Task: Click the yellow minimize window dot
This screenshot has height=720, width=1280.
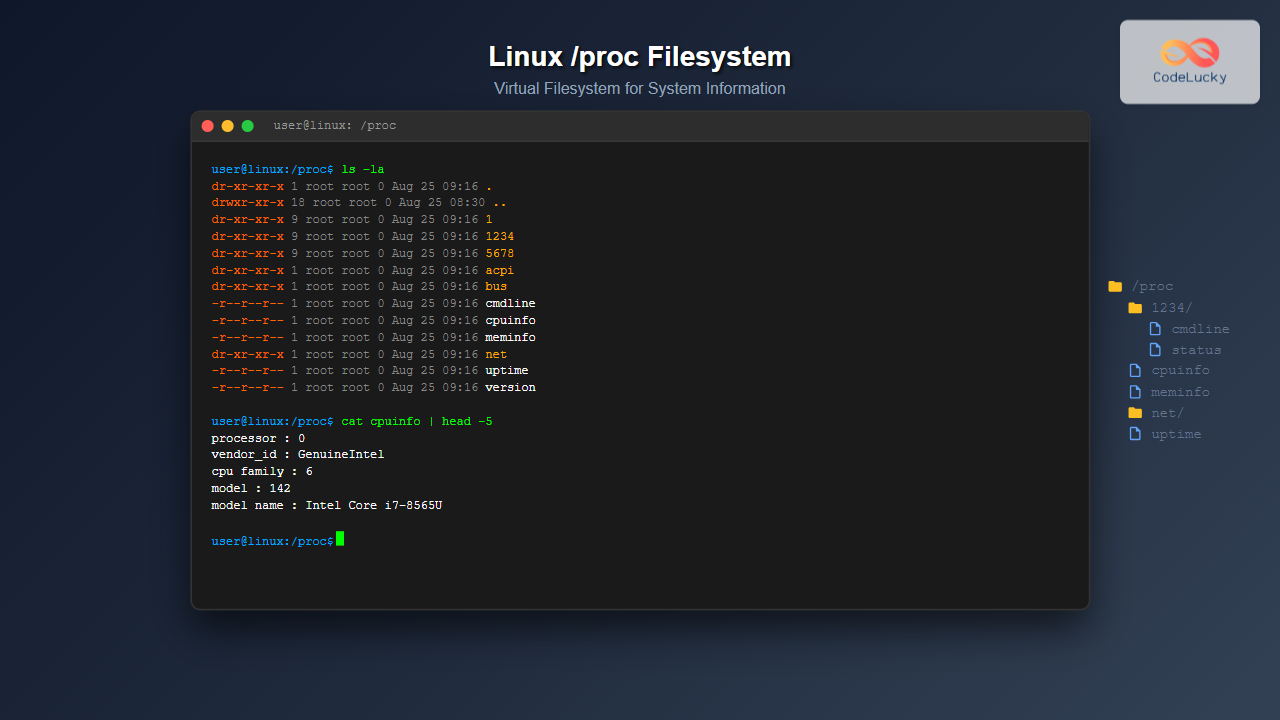Action: (228, 126)
